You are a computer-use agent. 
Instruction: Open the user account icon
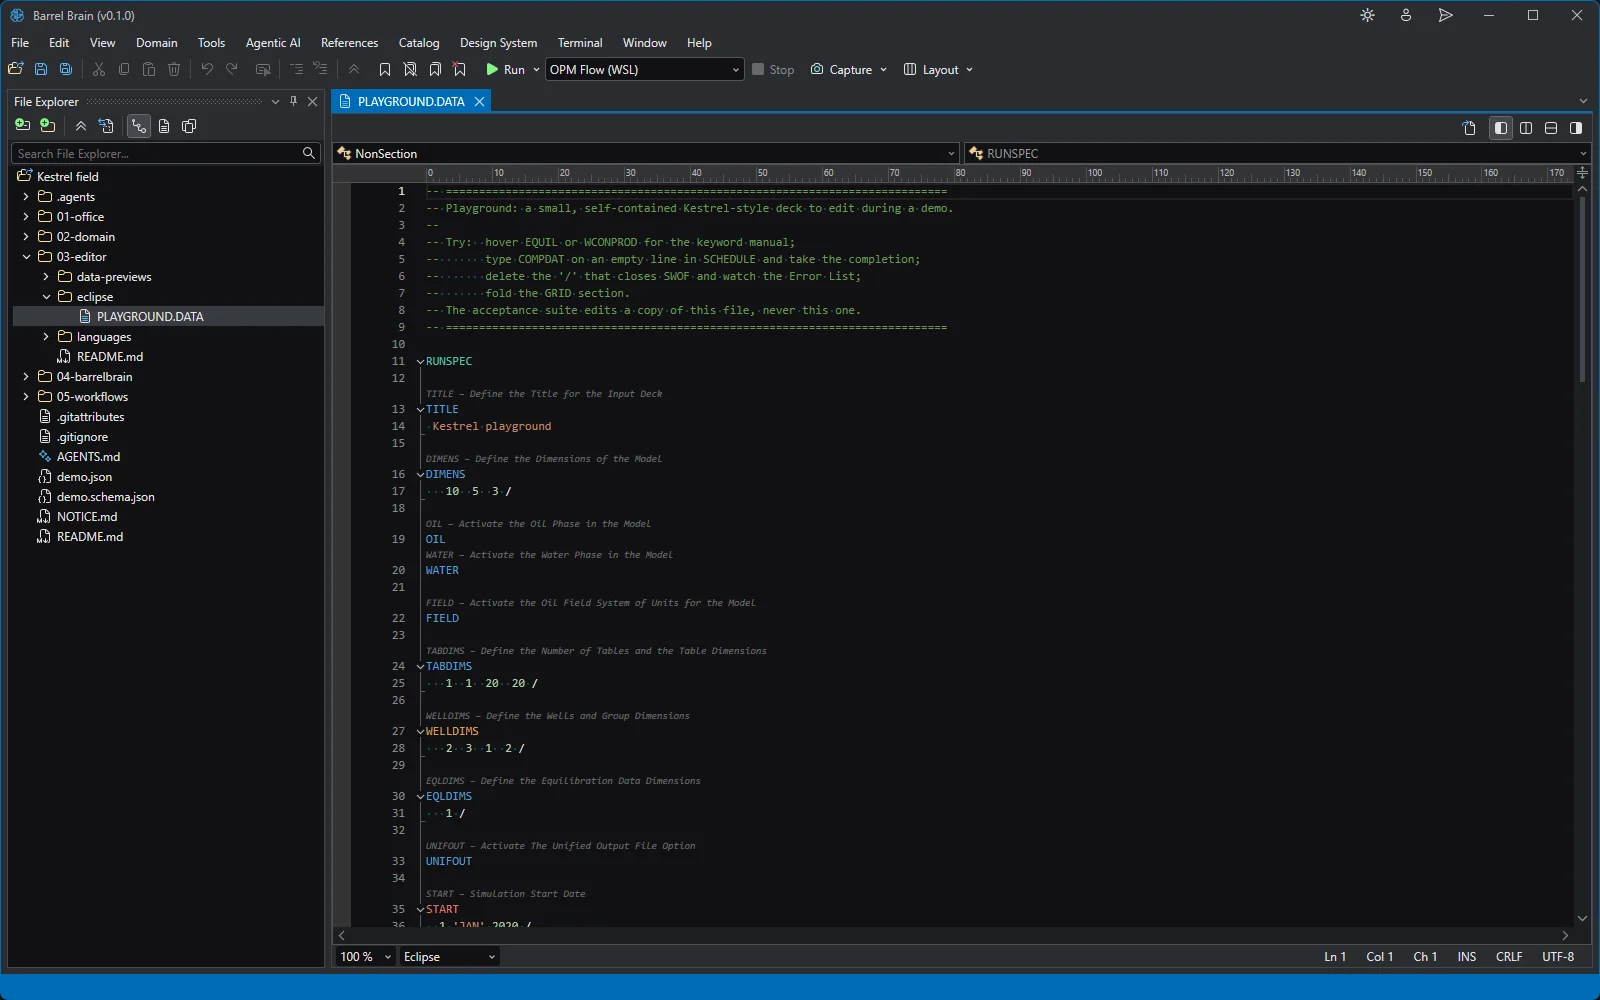[1406, 15]
